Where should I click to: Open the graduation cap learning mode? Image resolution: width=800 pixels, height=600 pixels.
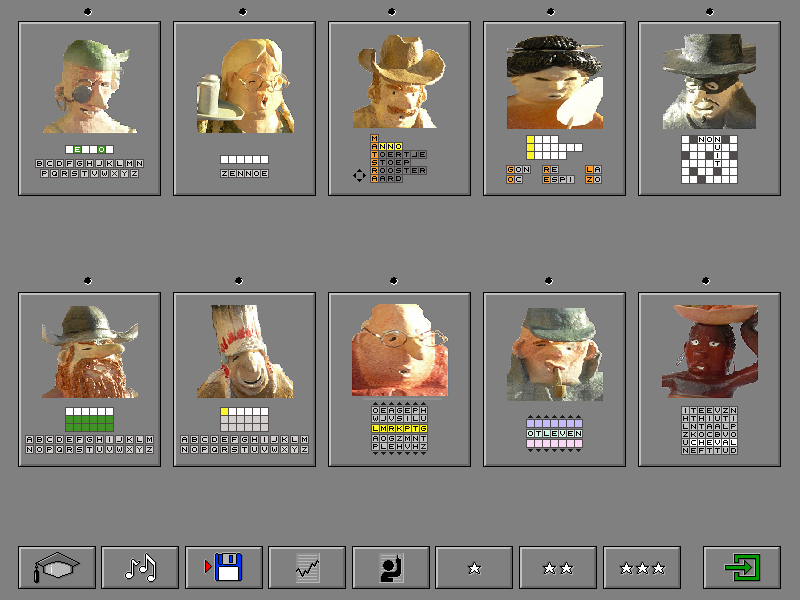(x=57, y=567)
